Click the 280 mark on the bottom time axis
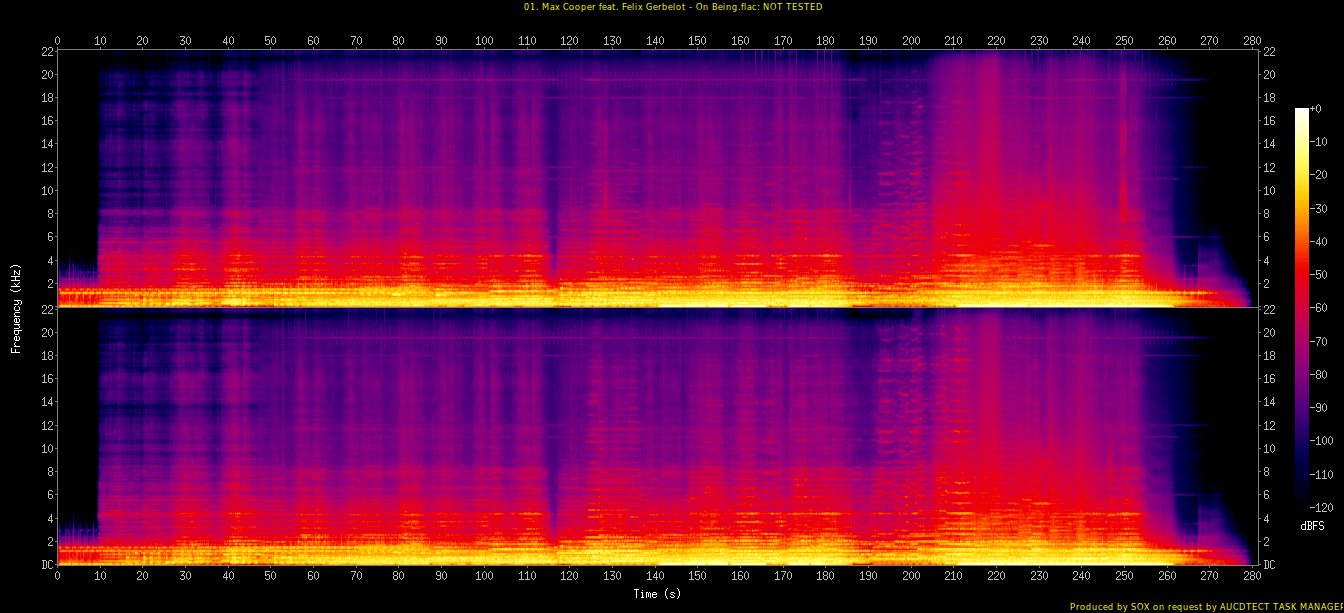The image size is (1344, 613). [1252, 577]
